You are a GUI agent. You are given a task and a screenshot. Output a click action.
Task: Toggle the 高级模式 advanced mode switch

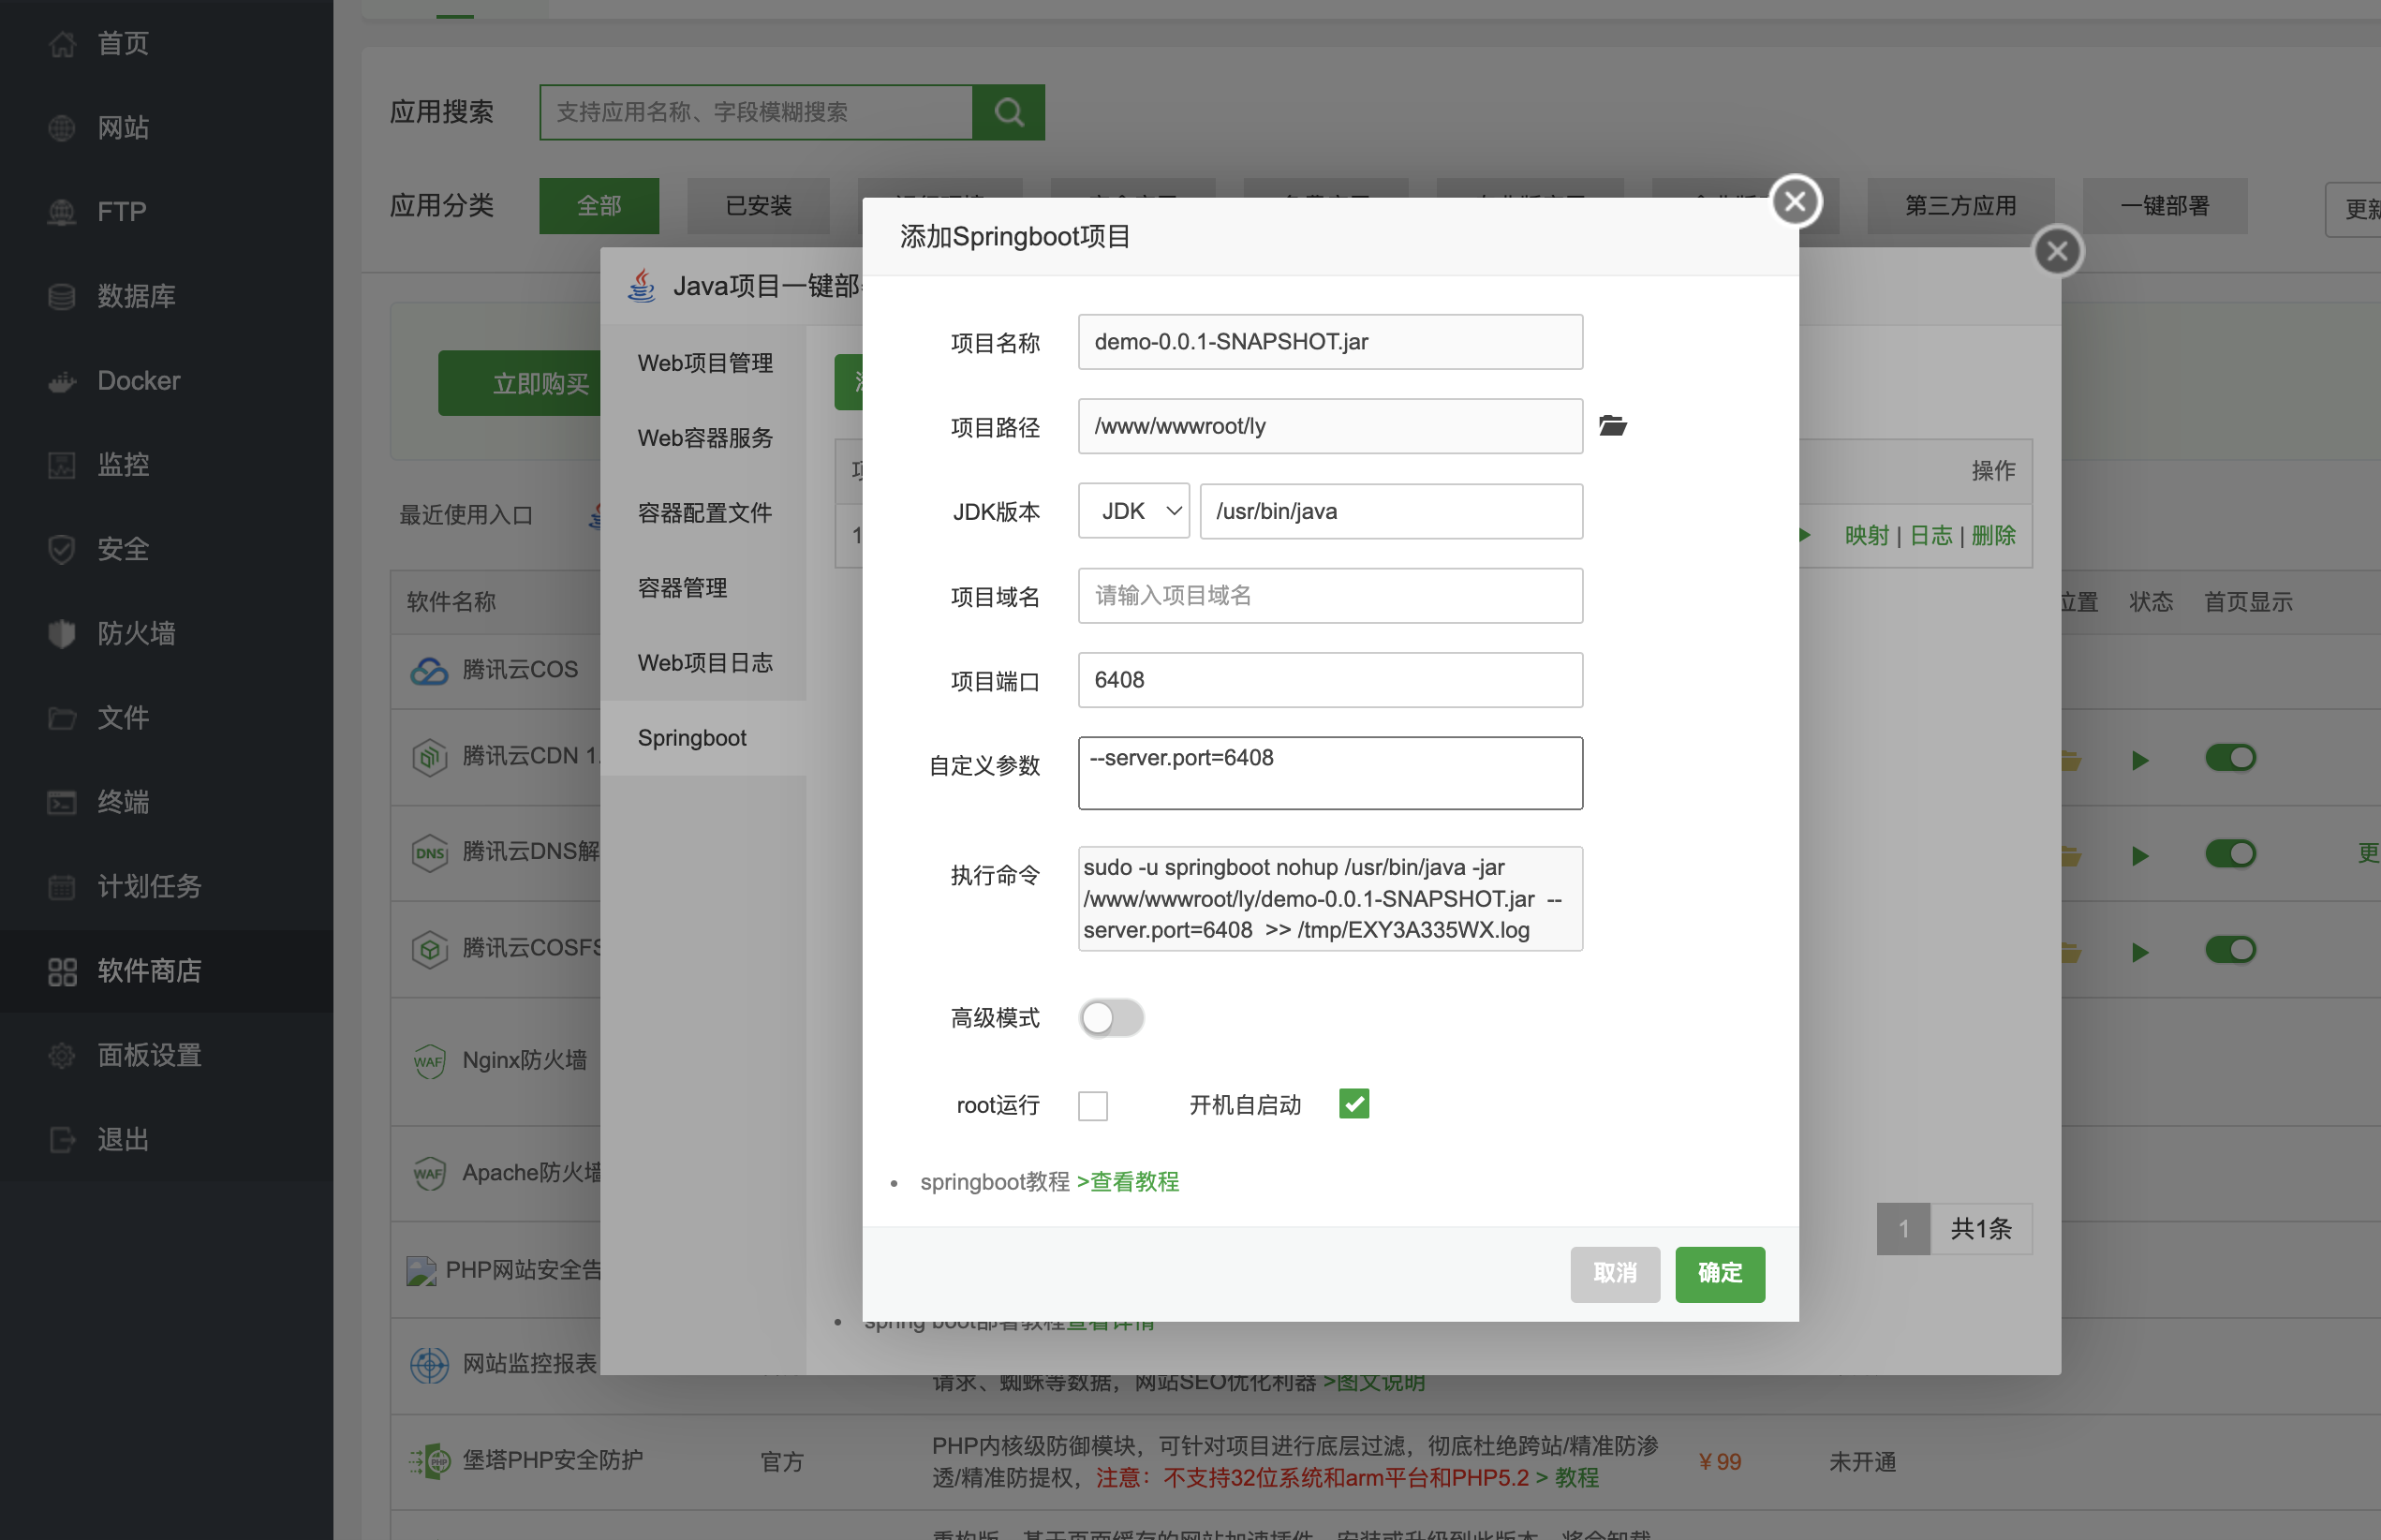tap(1110, 1018)
